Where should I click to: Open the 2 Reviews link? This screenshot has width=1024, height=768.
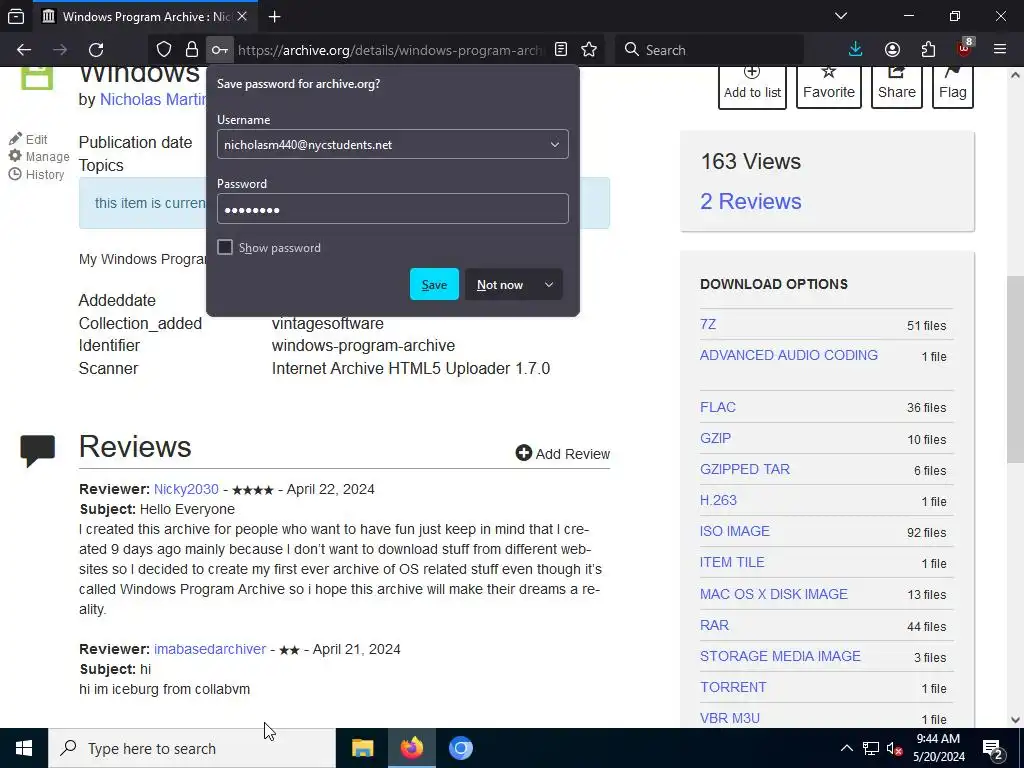[x=750, y=201]
